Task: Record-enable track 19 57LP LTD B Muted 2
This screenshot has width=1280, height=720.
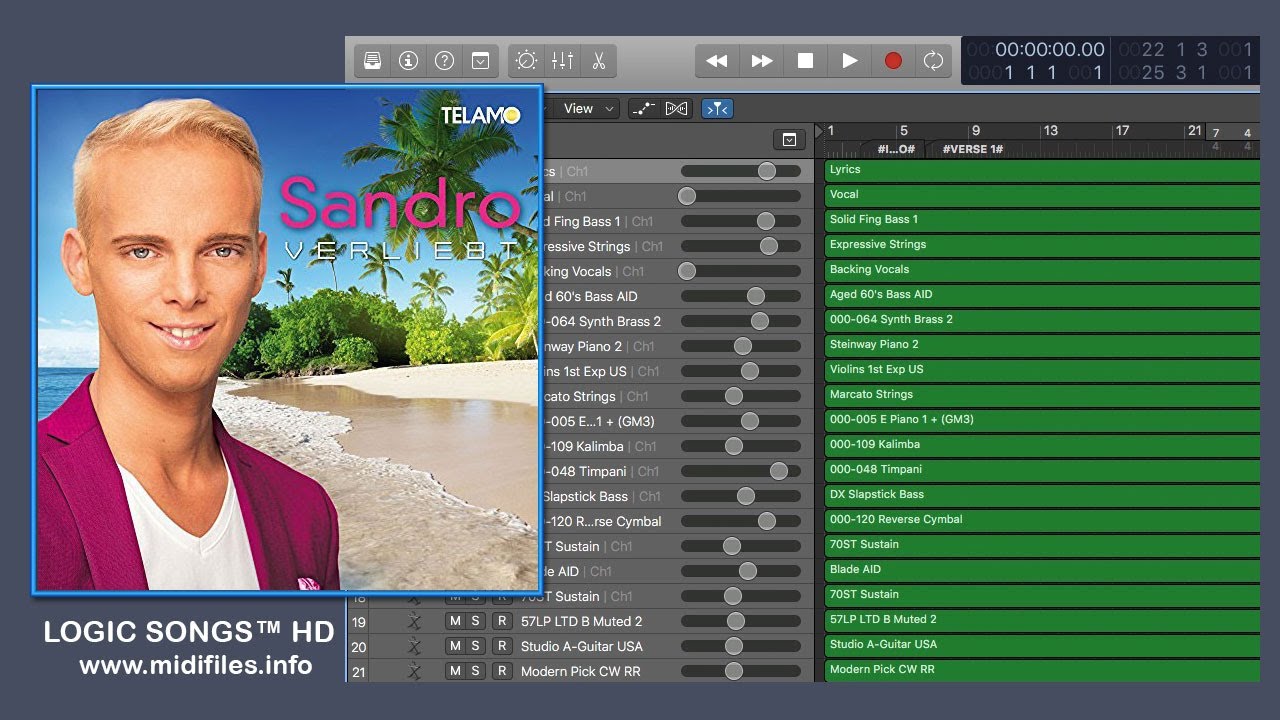Action: (502, 621)
